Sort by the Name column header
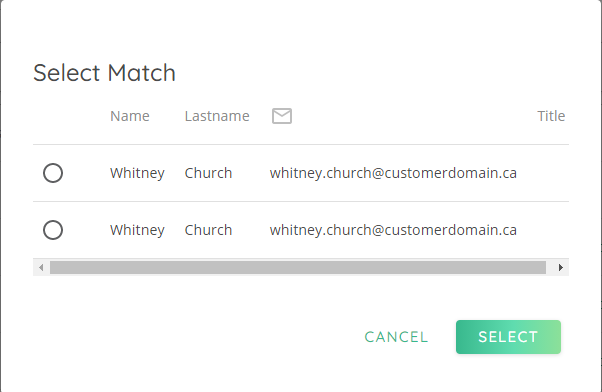The height and width of the screenshot is (392, 602). point(130,116)
